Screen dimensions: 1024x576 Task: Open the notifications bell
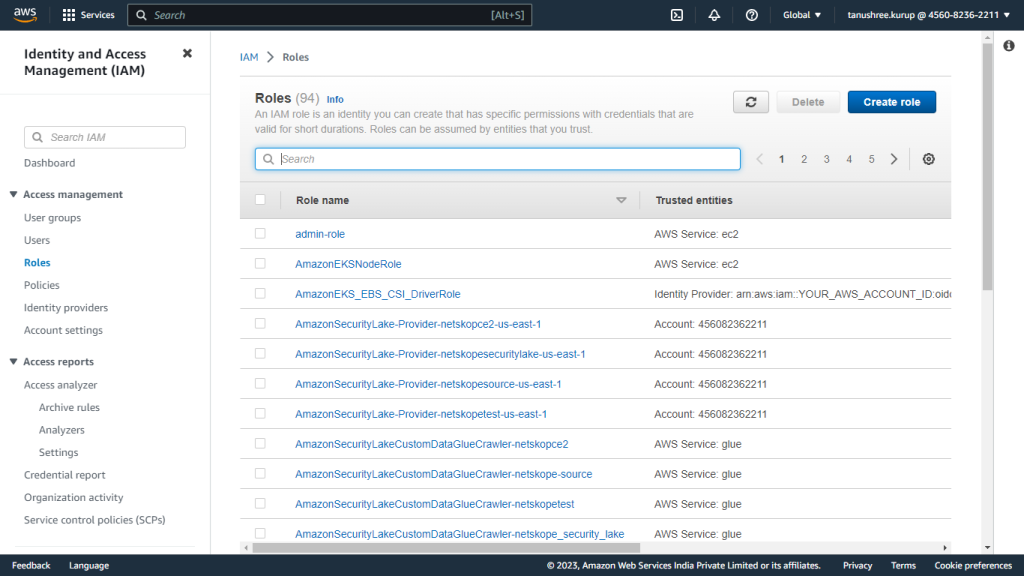[714, 15]
